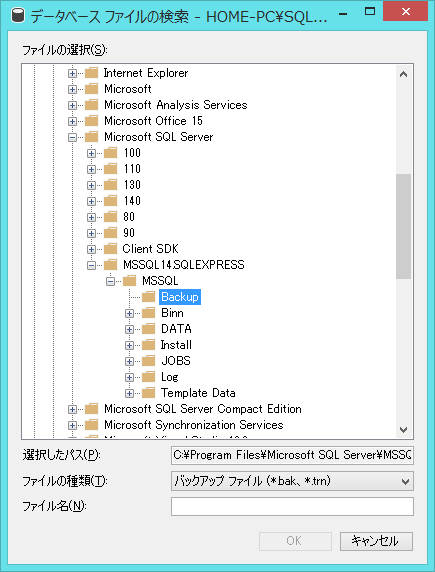Click the Internet Explorer folder icon

click(92, 73)
